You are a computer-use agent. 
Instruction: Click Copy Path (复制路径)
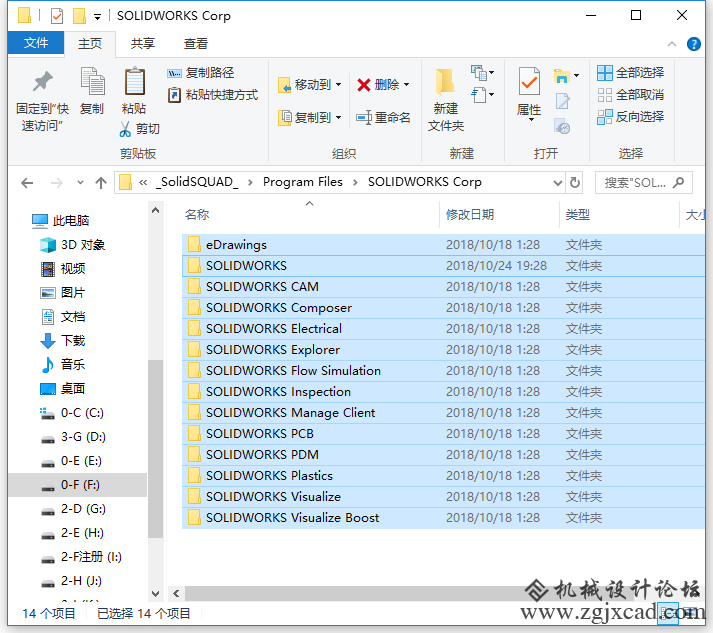point(201,73)
